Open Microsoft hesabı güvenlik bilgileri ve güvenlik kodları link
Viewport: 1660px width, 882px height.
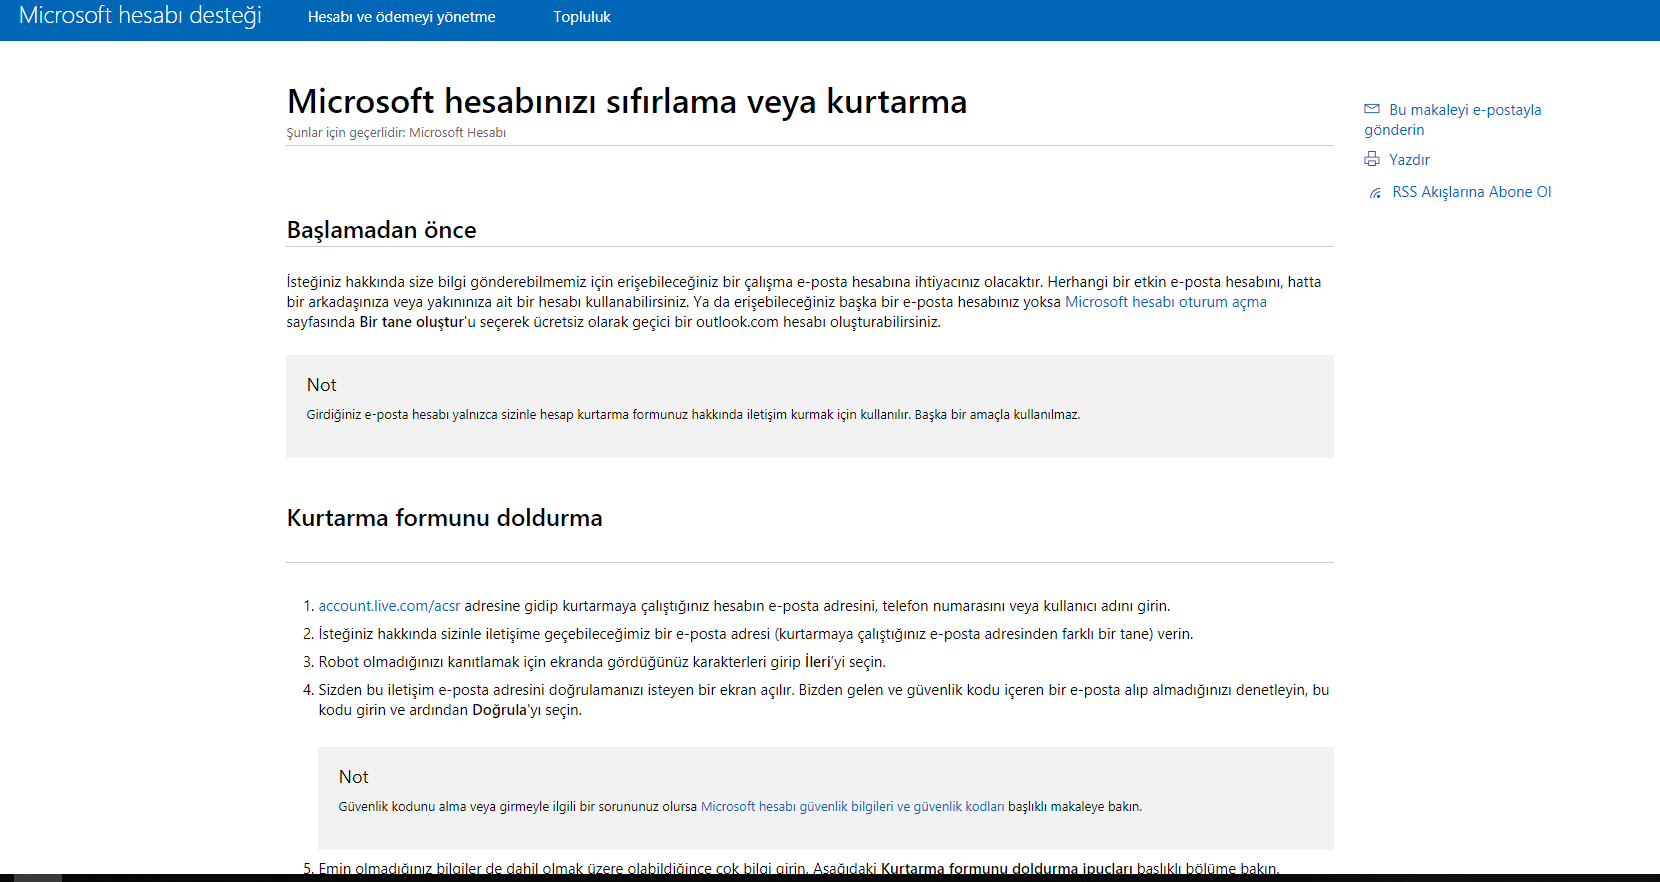(x=852, y=807)
